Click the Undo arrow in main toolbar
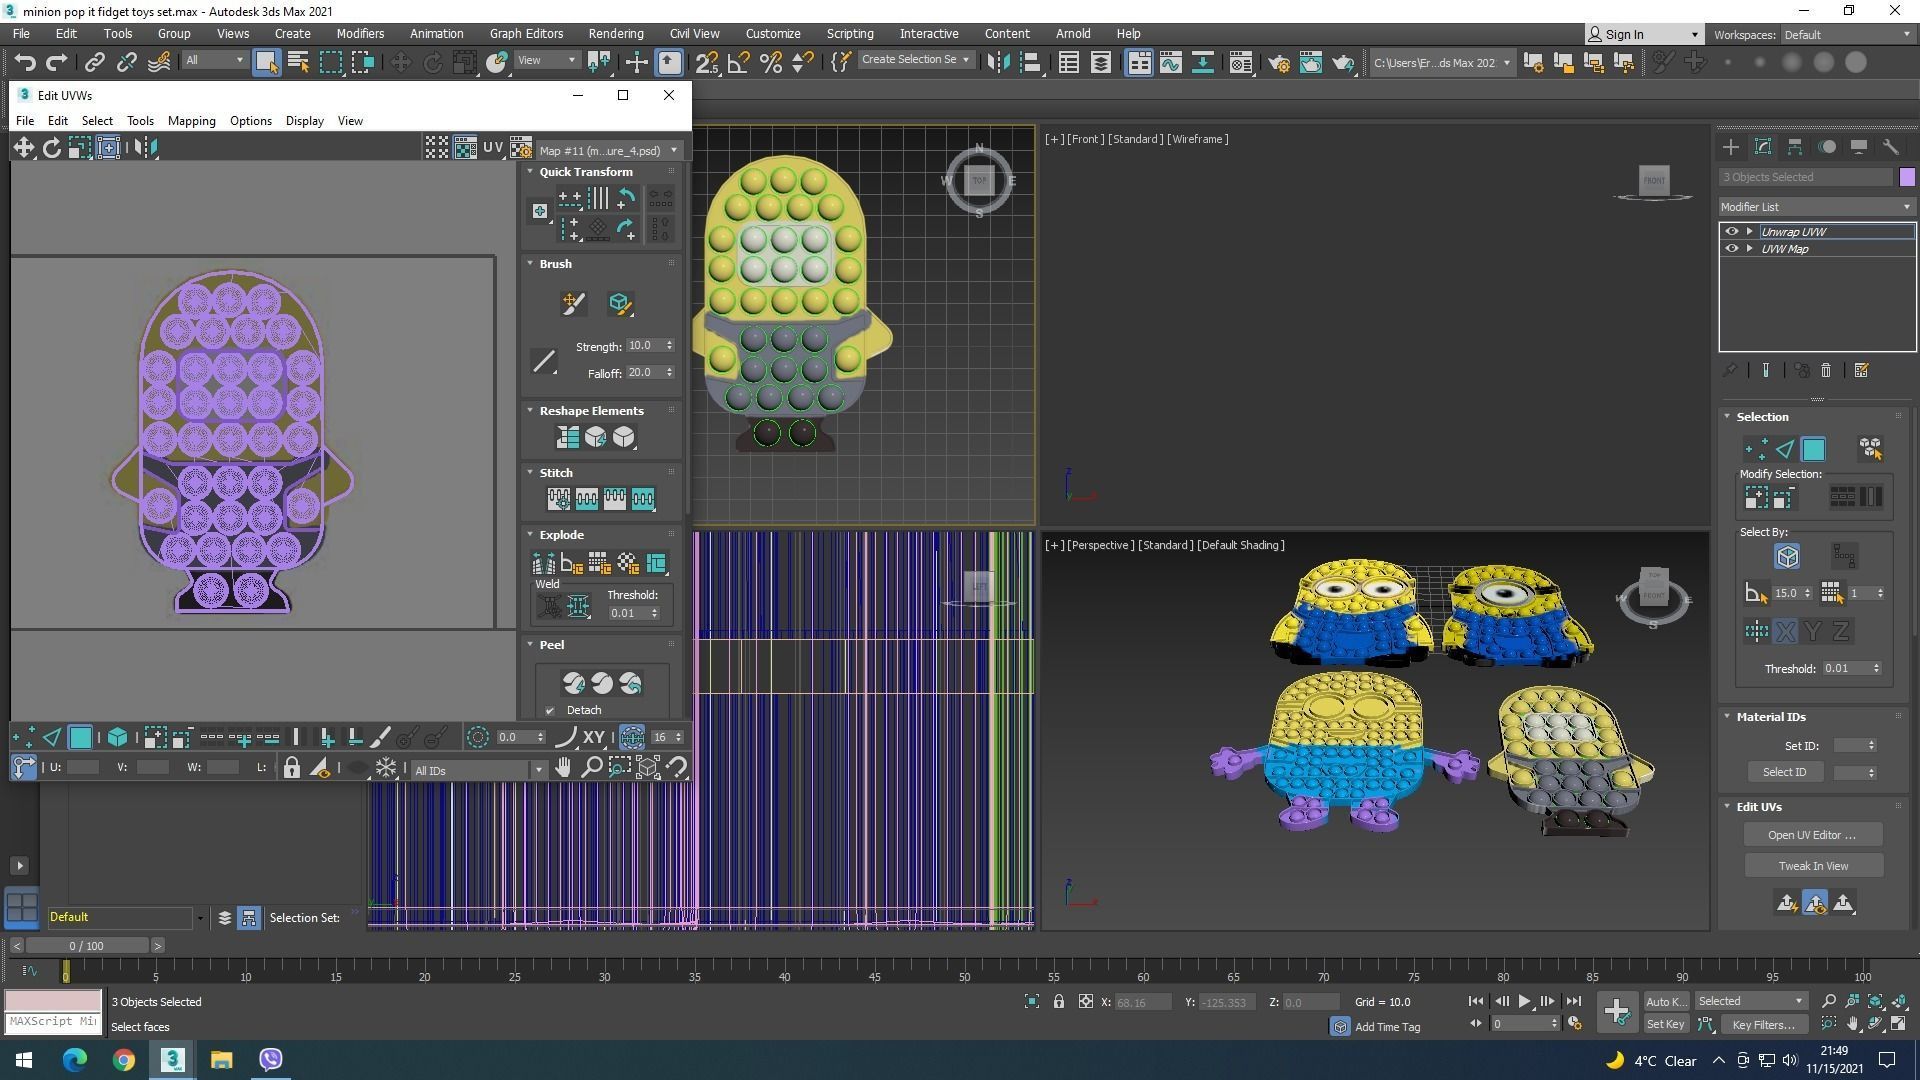This screenshot has height=1080, width=1920. click(25, 62)
